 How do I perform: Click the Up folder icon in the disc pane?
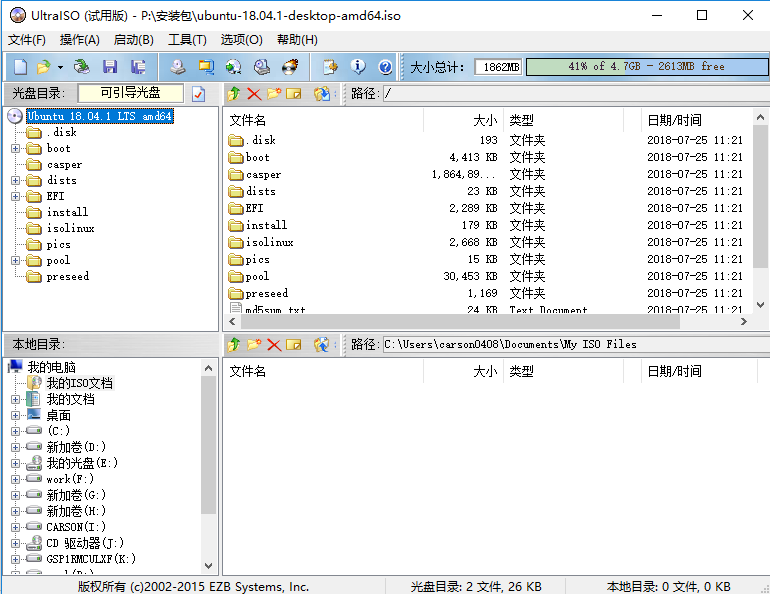click(234, 93)
